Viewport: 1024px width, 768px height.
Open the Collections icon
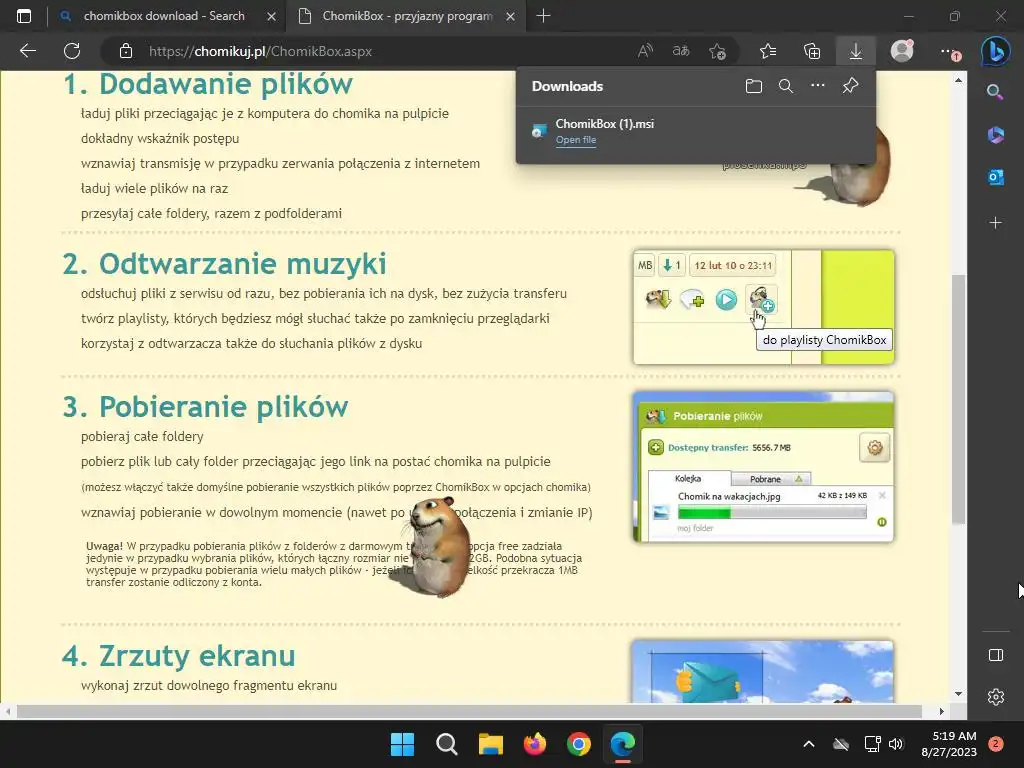tap(812, 51)
